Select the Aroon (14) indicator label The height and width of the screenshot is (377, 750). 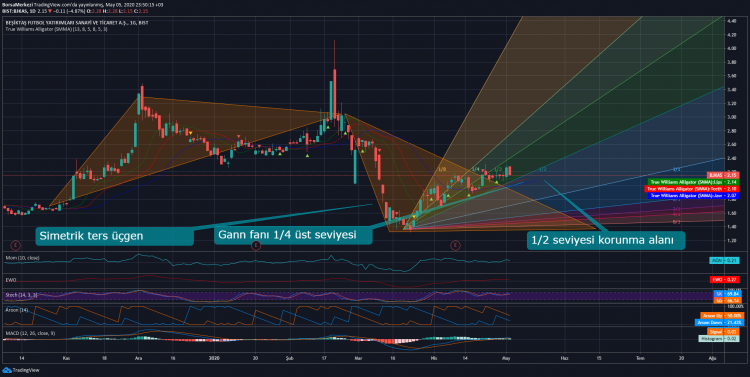point(17,310)
